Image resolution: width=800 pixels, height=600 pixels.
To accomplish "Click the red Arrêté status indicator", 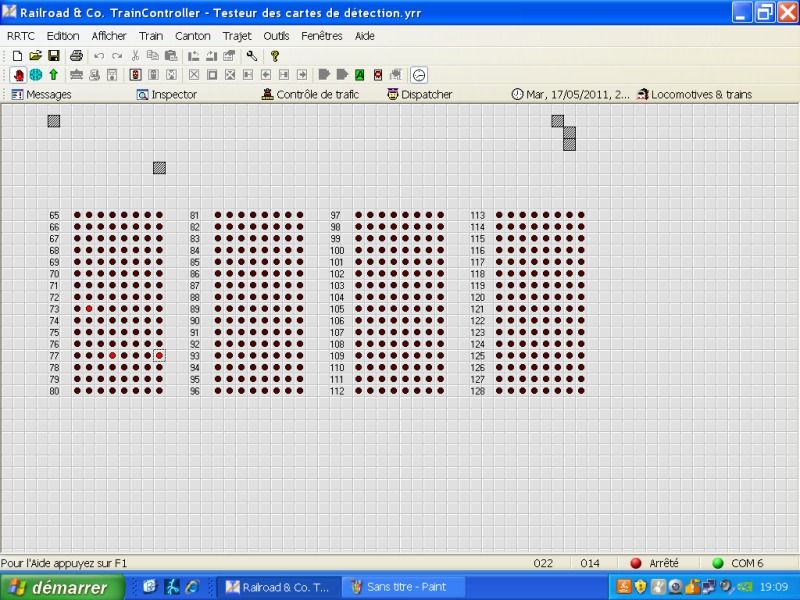I will (636, 563).
